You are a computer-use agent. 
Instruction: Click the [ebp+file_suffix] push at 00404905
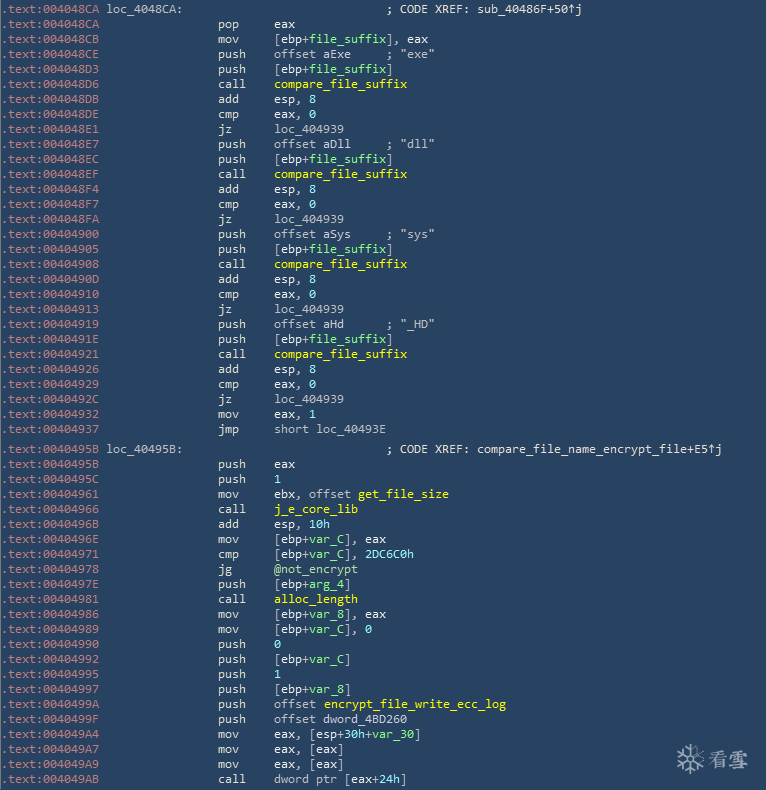pyautogui.click(x=333, y=249)
